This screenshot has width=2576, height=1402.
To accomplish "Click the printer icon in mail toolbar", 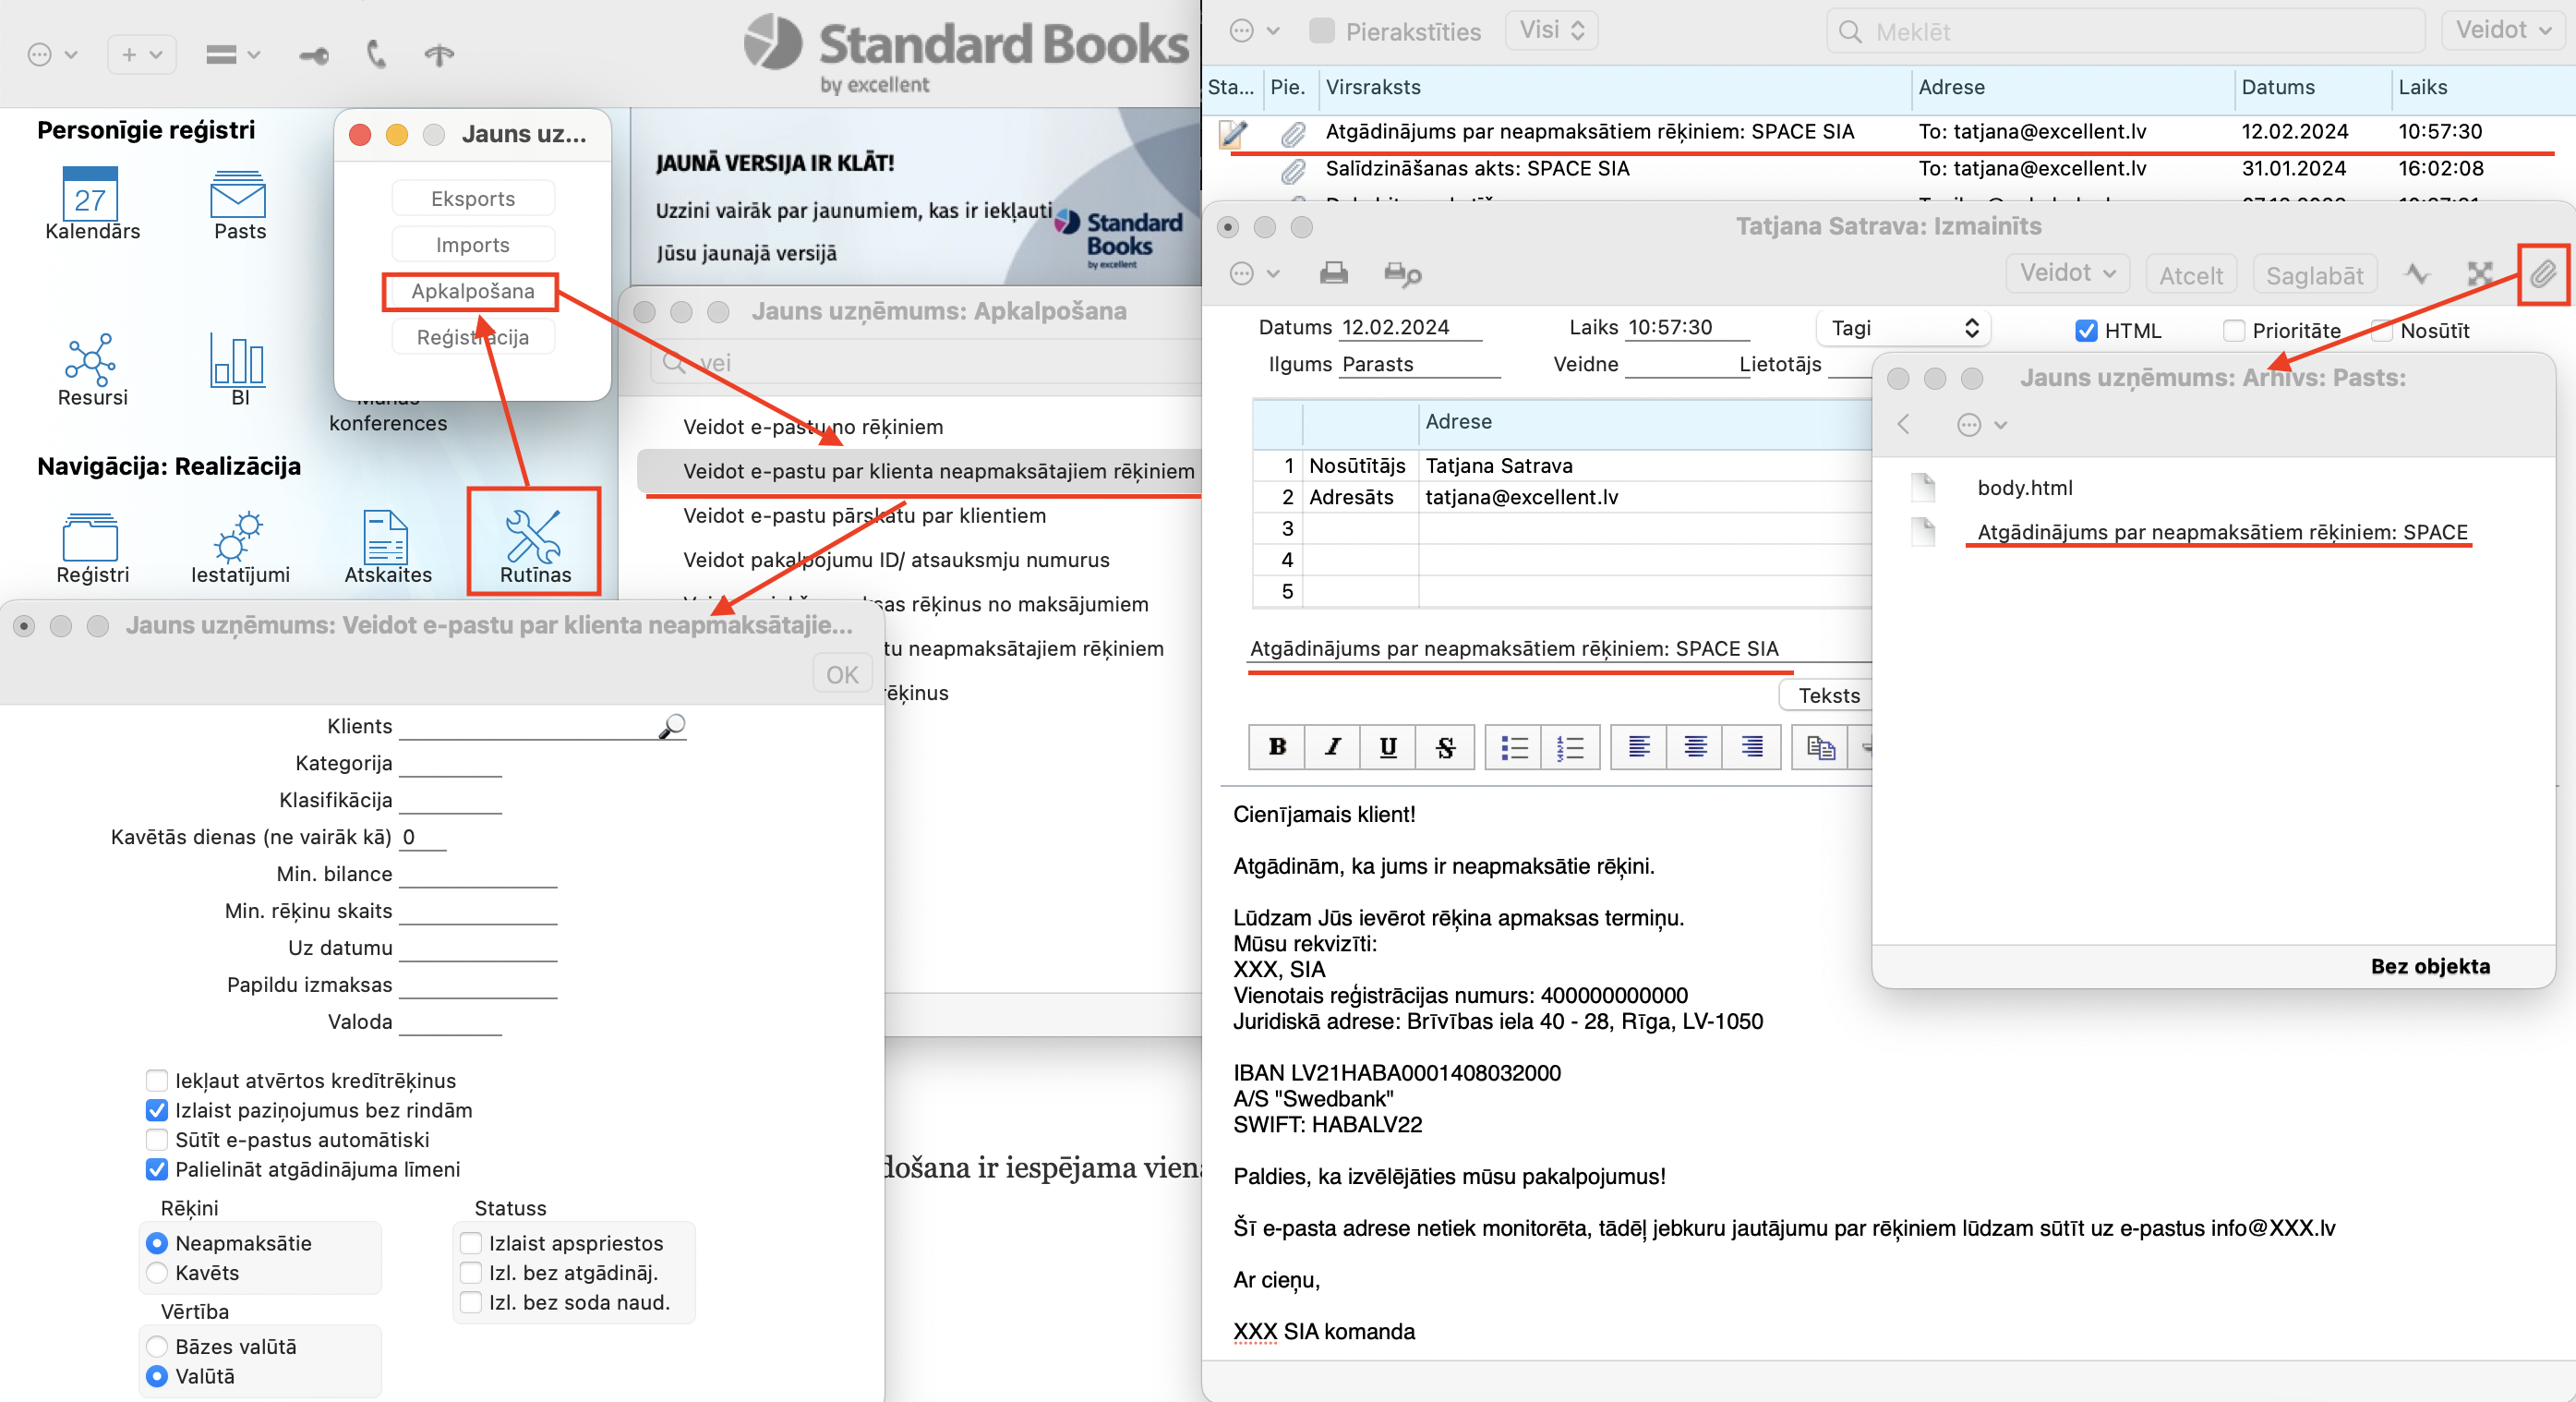I will [x=1333, y=273].
